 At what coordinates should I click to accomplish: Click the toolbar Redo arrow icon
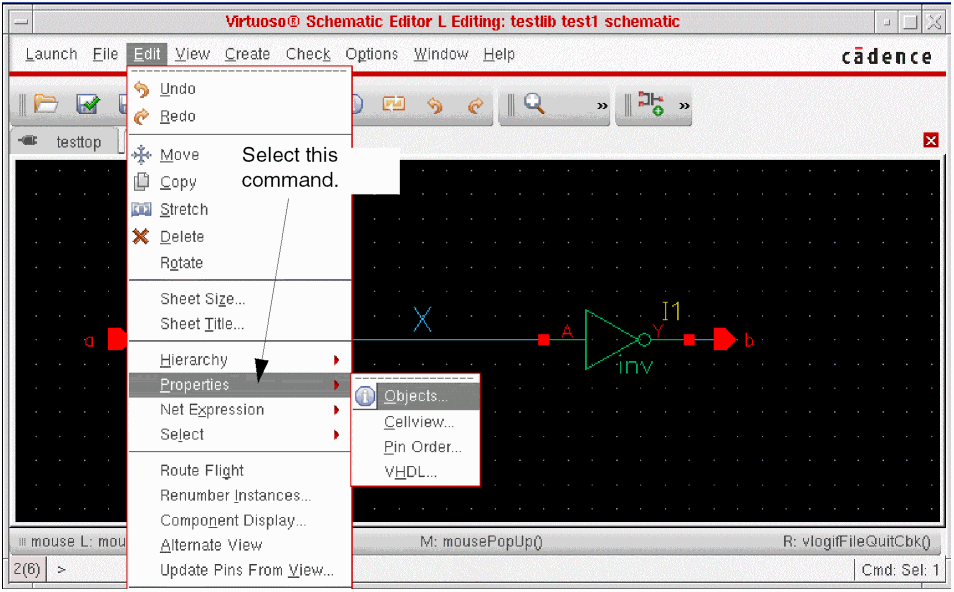[475, 105]
